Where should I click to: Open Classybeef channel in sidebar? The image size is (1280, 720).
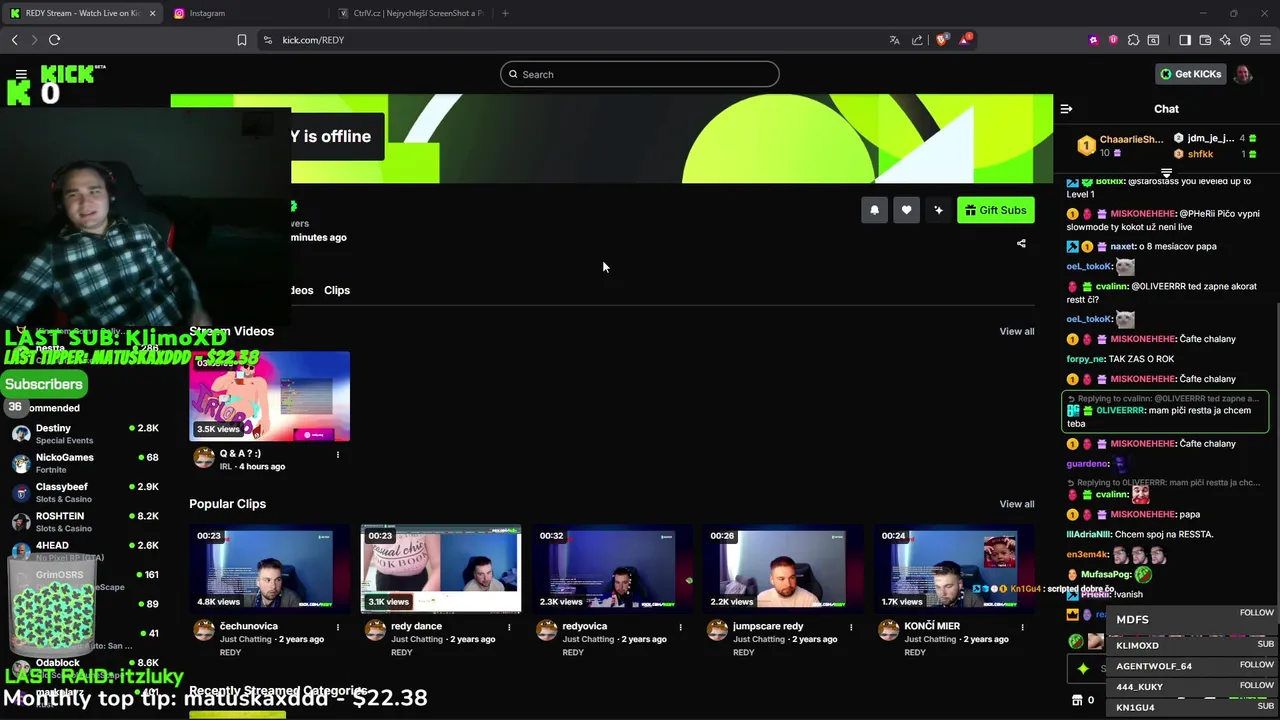pyautogui.click(x=85, y=492)
